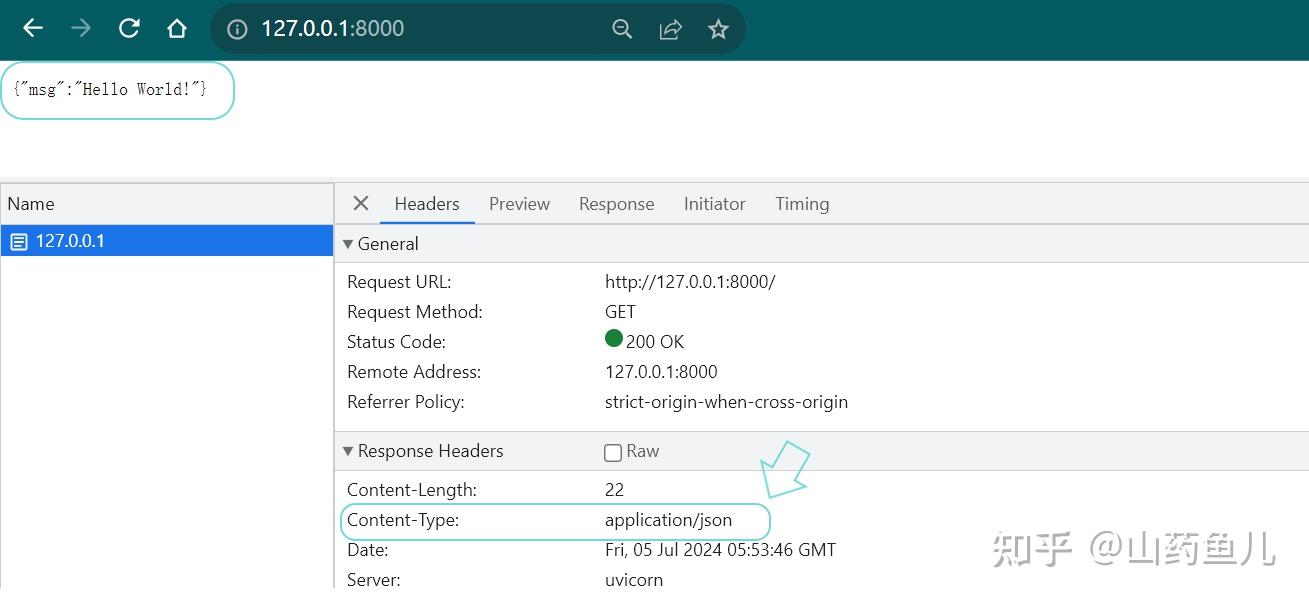This screenshot has width=1309, height=603.
Task: Close request details with the X icon
Action: click(x=360, y=203)
